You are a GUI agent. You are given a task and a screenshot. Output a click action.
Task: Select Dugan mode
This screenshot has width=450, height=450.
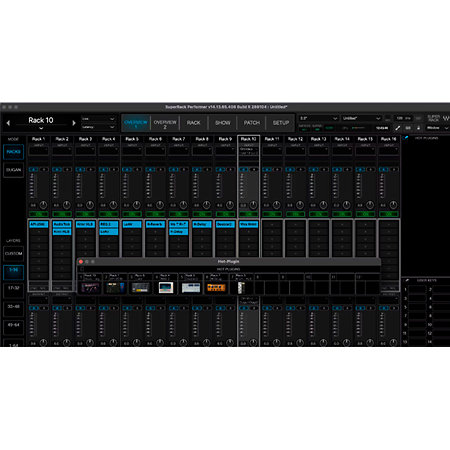coord(13,170)
